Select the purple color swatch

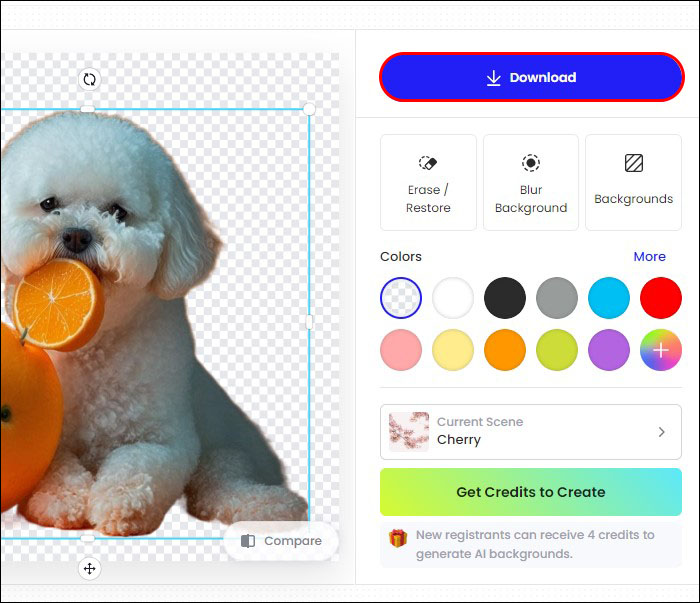pos(609,350)
